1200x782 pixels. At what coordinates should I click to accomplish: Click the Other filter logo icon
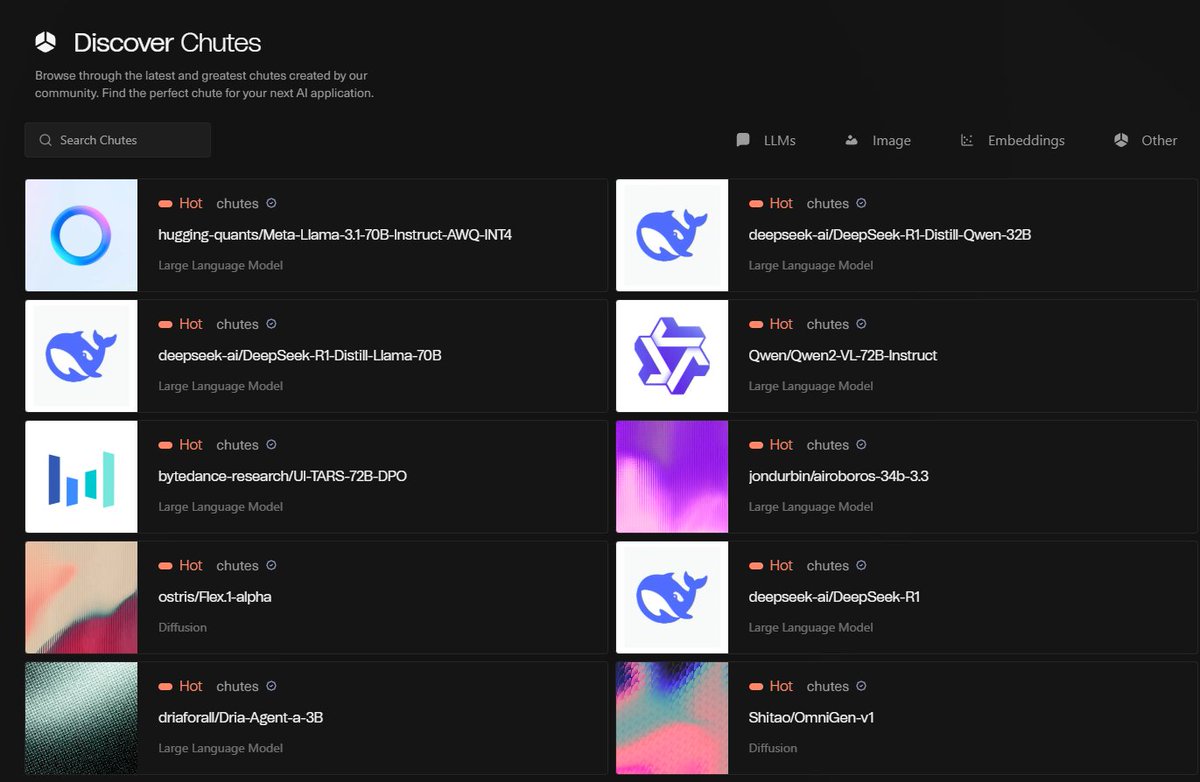tap(1121, 140)
